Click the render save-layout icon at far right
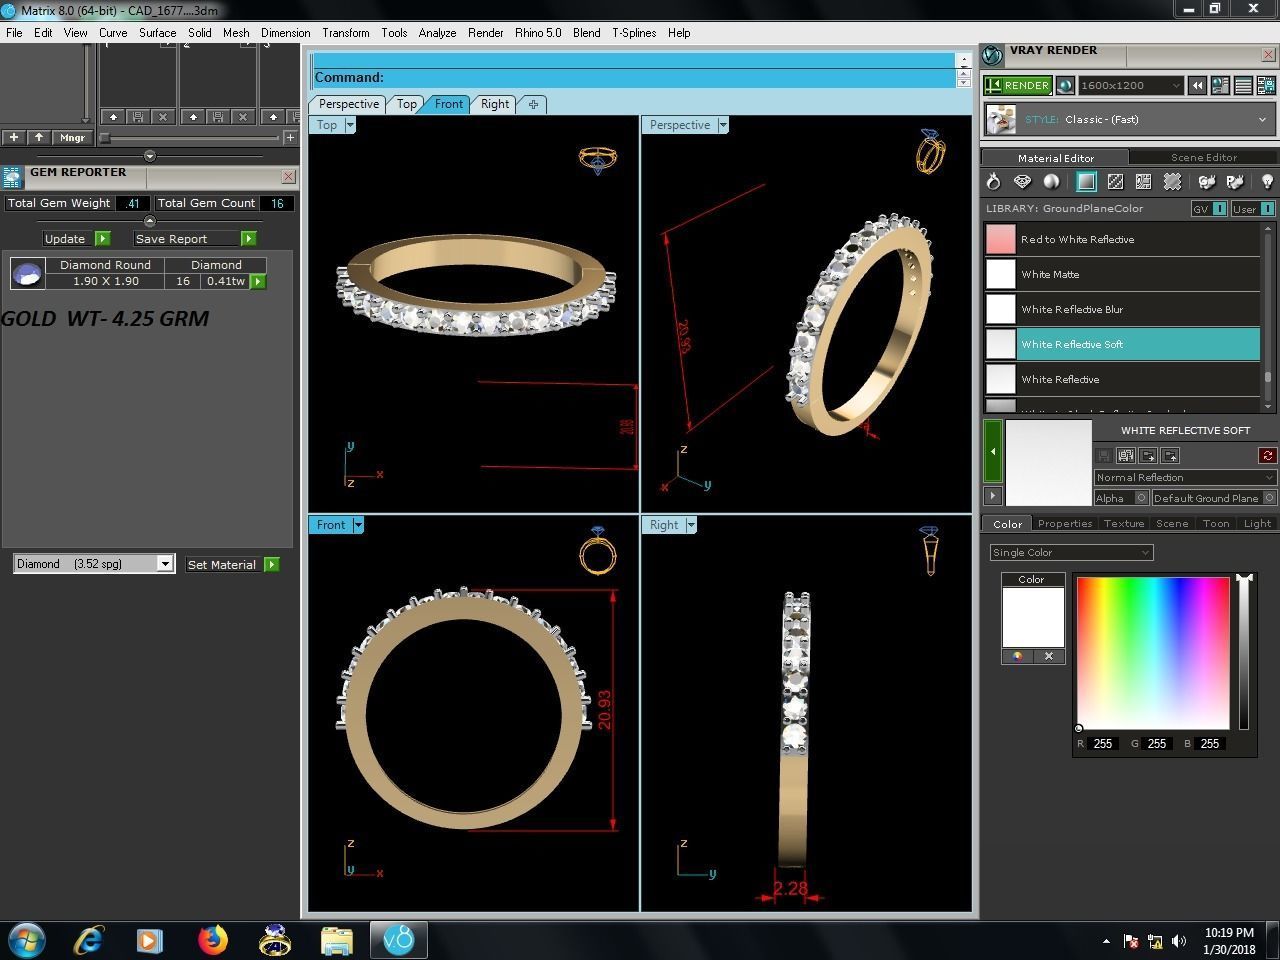 click(1266, 86)
